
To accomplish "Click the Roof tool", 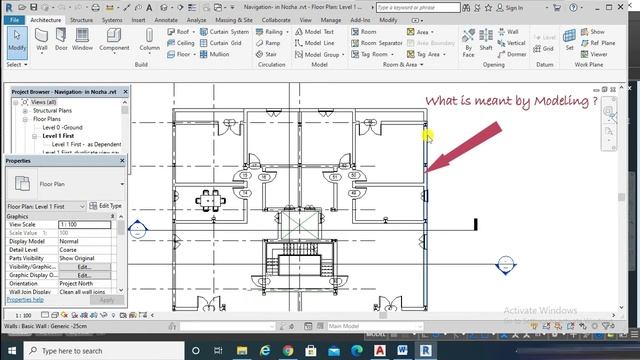I will pos(179,31).
